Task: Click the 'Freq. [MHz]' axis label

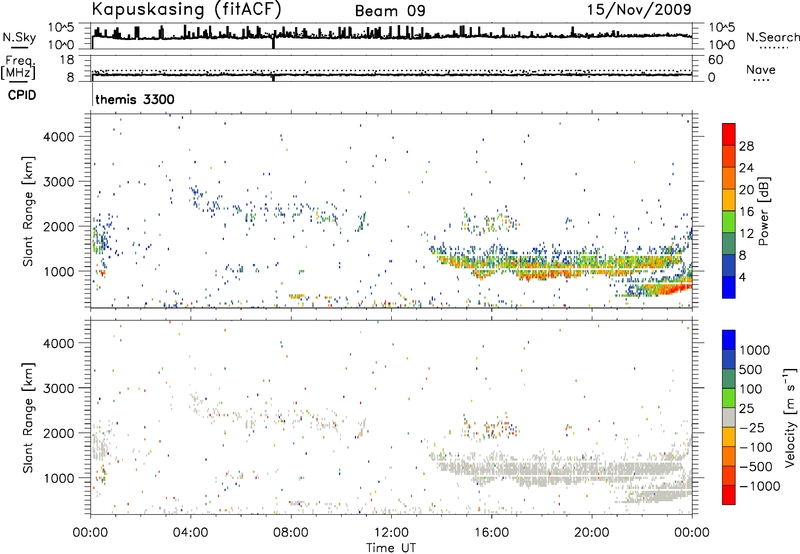Action: coord(18,68)
